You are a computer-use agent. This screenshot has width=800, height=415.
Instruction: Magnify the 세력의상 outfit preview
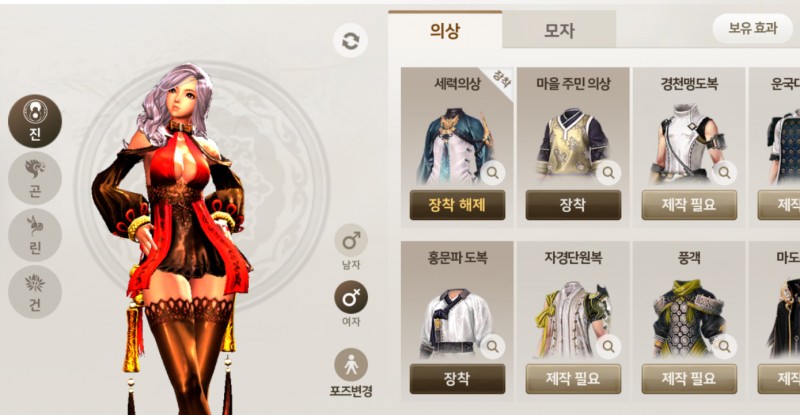click(492, 173)
